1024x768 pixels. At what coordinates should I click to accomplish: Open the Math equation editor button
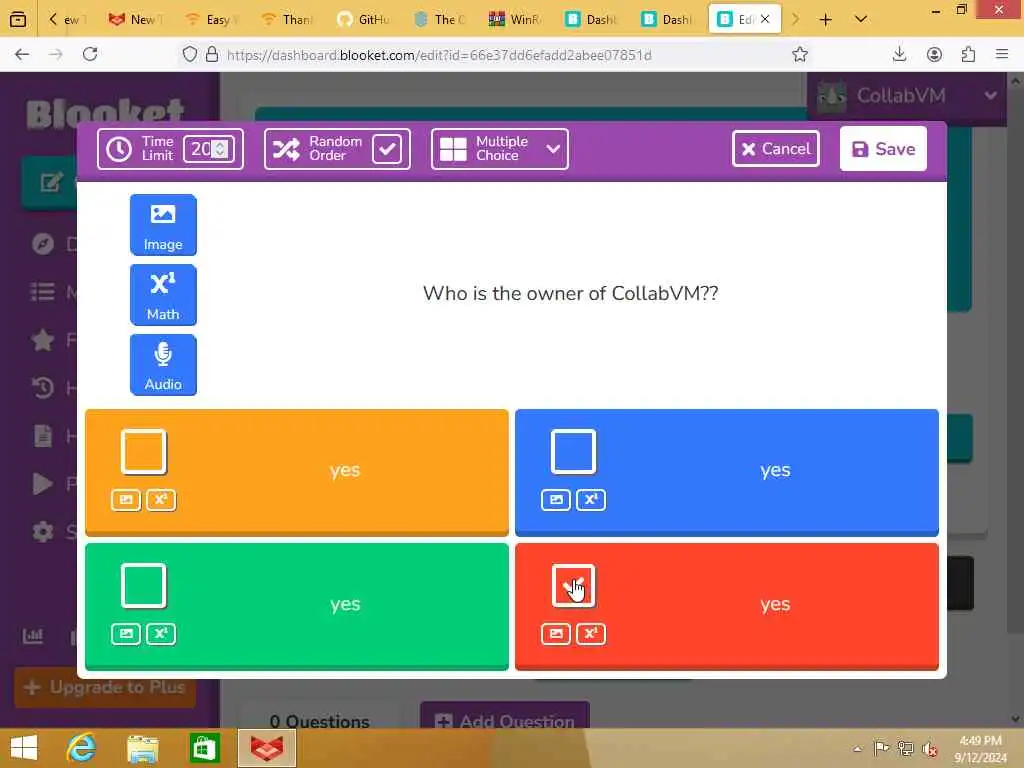tap(163, 295)
